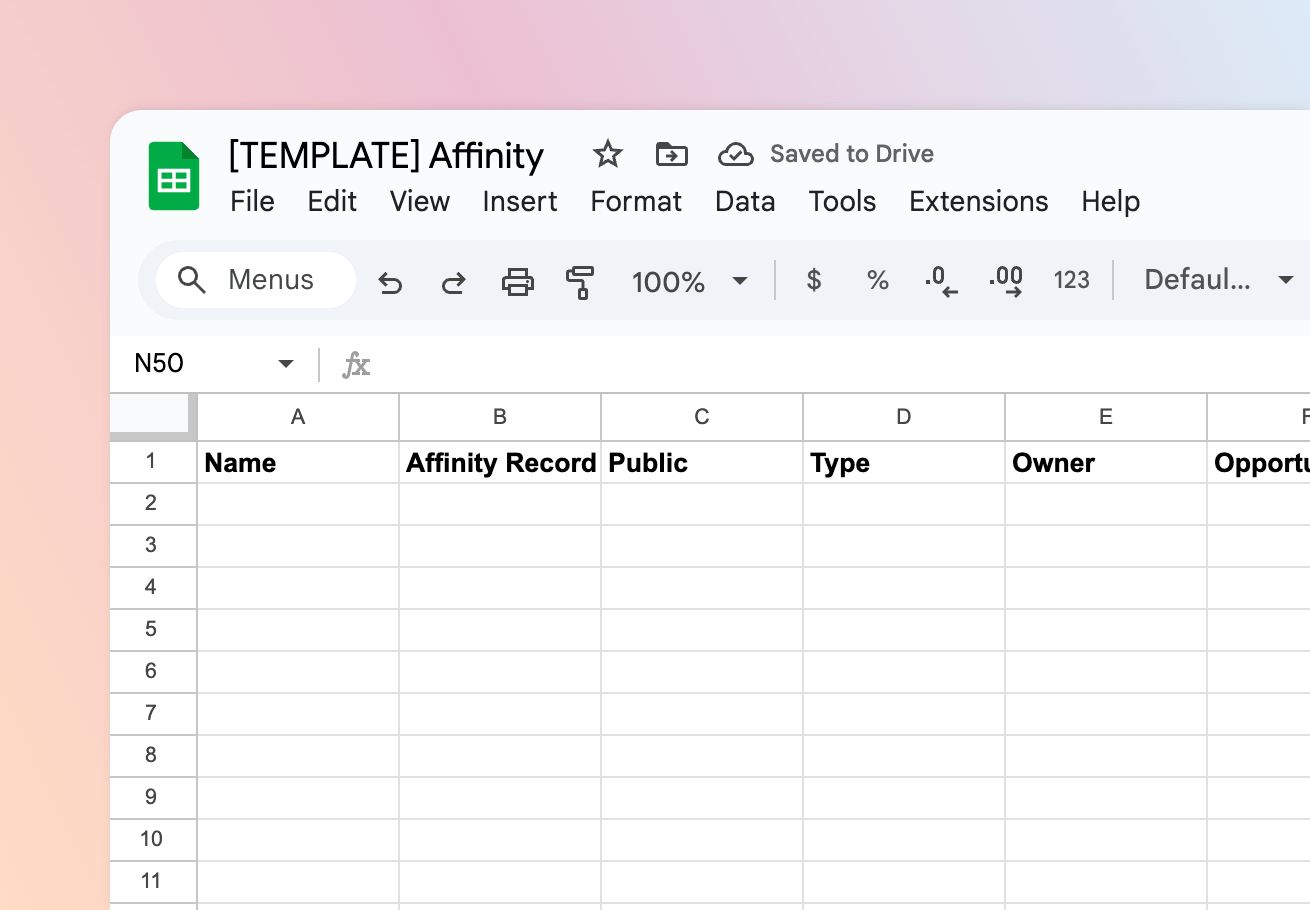Increase decimal places
The image size is (1310, 910).
click(1006, 281)
